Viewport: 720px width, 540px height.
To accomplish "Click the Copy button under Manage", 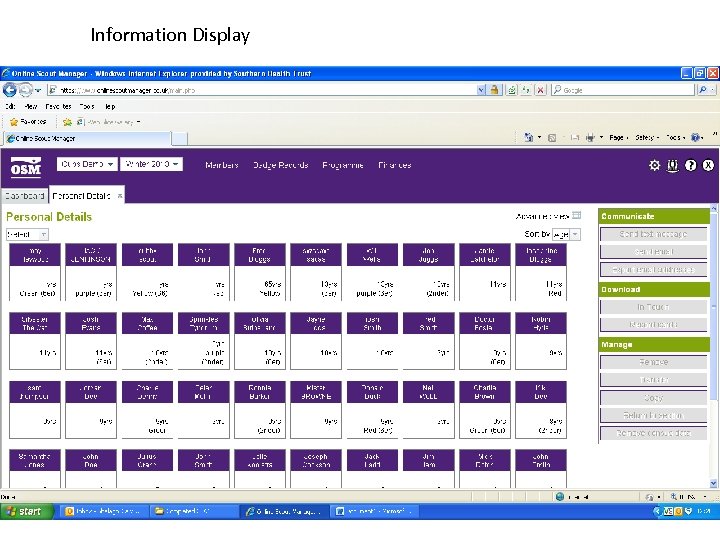I will click(x=653, y=398).
